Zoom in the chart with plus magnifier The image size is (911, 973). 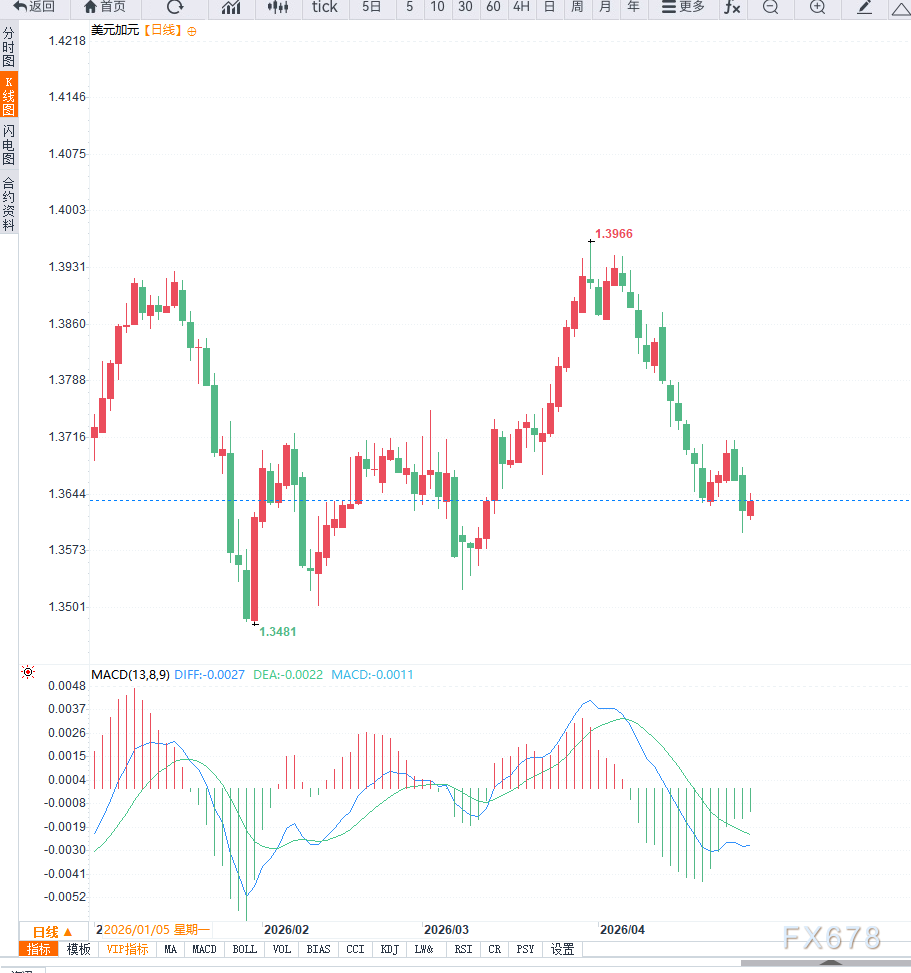pyautogui.click(x=818, y=7)
